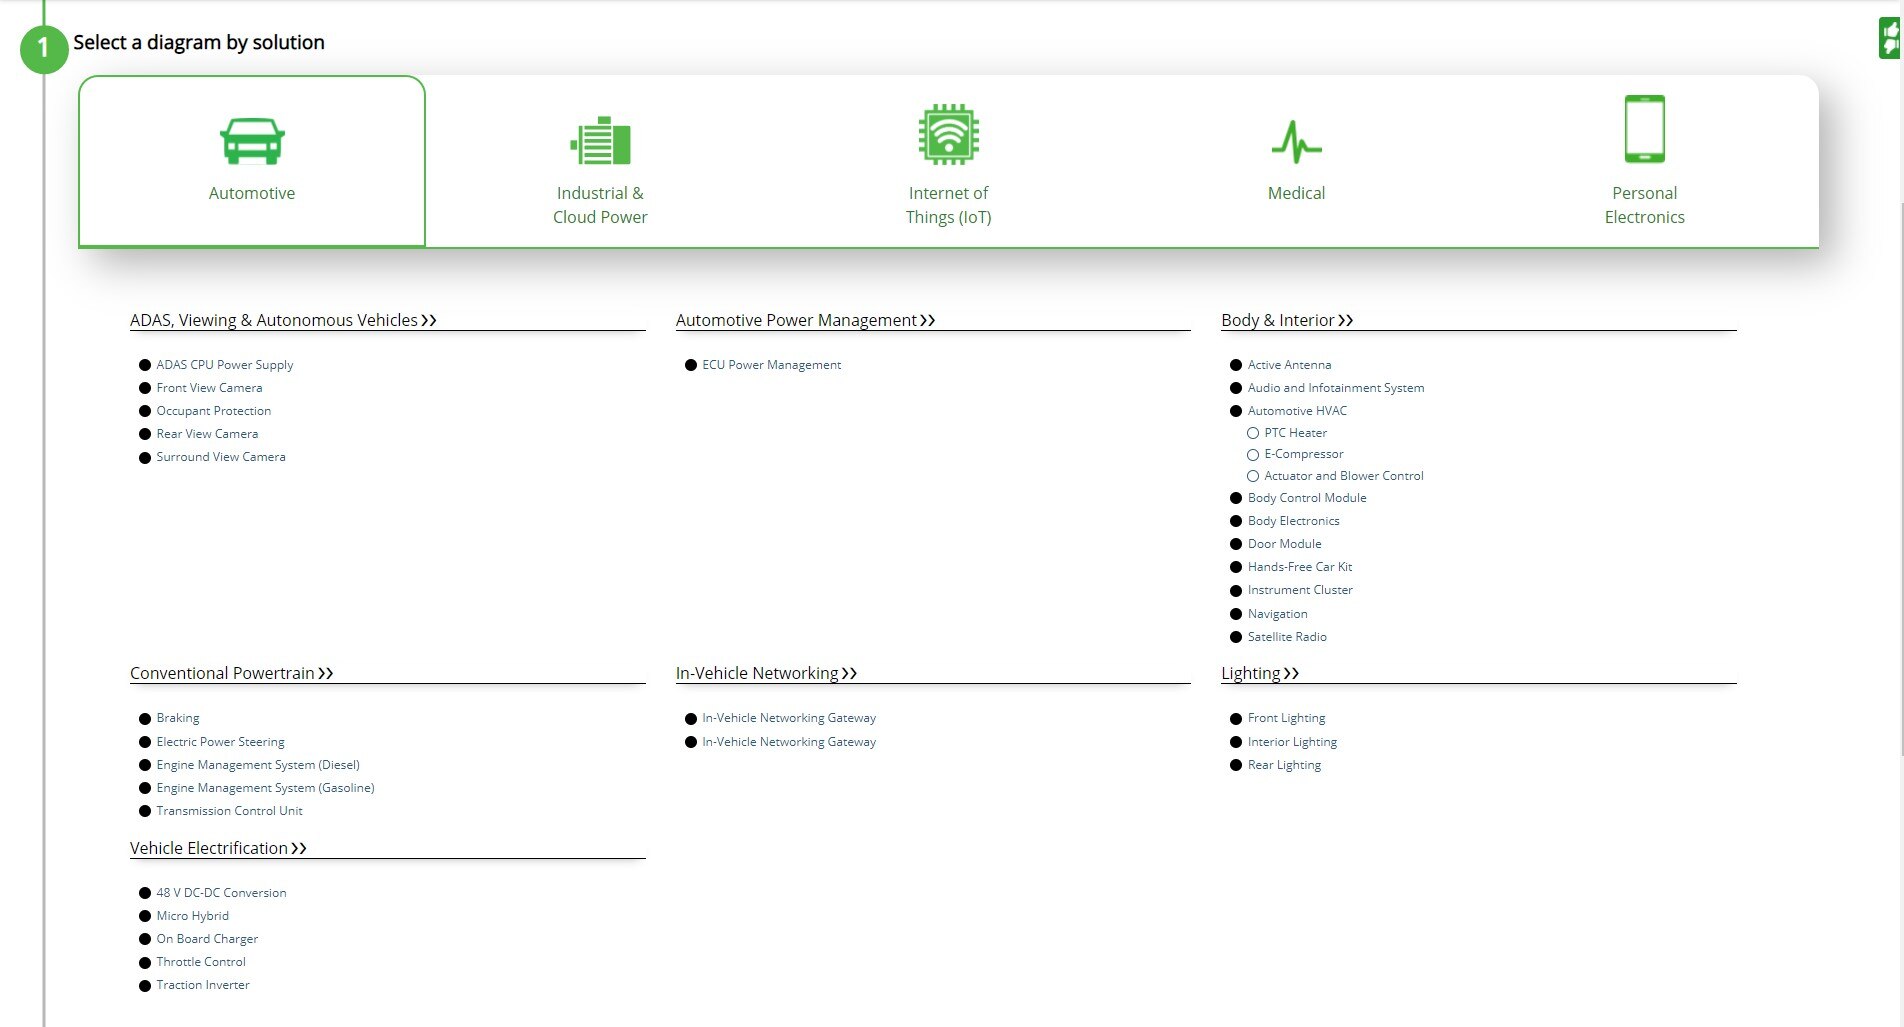Choose Actuator and Blower Control radio option
1904x1027 pixels.
point(1252,476)
